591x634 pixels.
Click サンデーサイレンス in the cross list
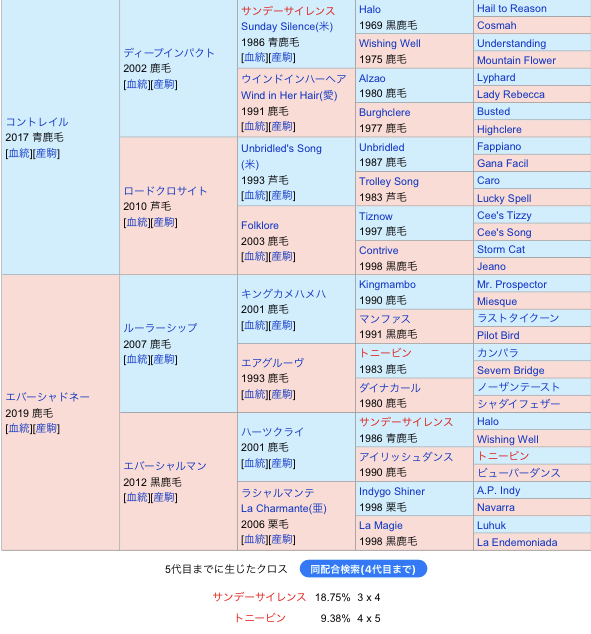click(x=259, y=597)
